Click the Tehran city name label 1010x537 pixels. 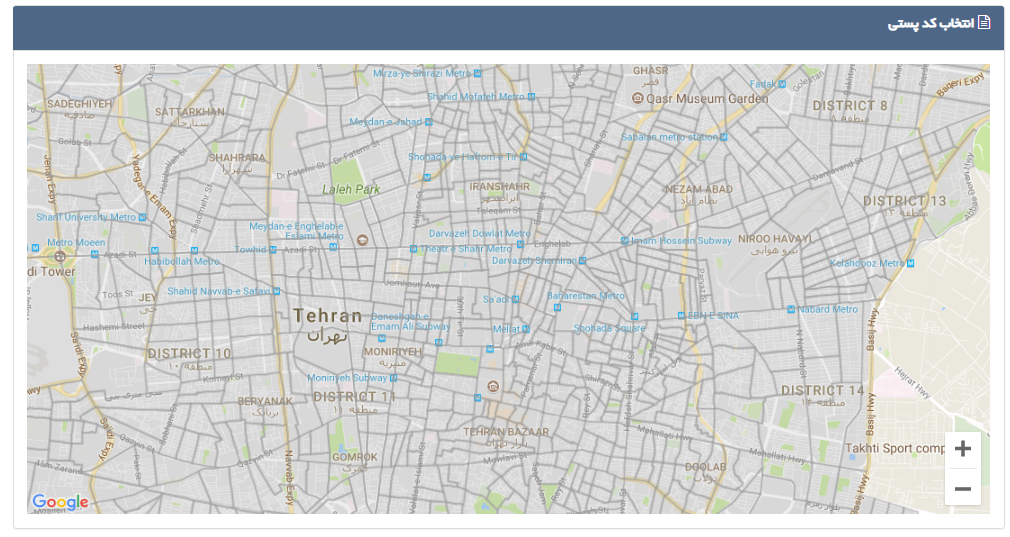tap(328, 316)
